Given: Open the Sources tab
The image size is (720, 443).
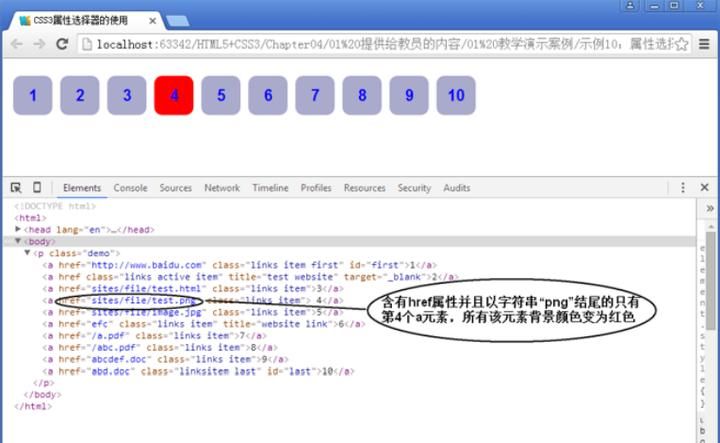Looking at the screenshot, I should (x=175, y=188).
